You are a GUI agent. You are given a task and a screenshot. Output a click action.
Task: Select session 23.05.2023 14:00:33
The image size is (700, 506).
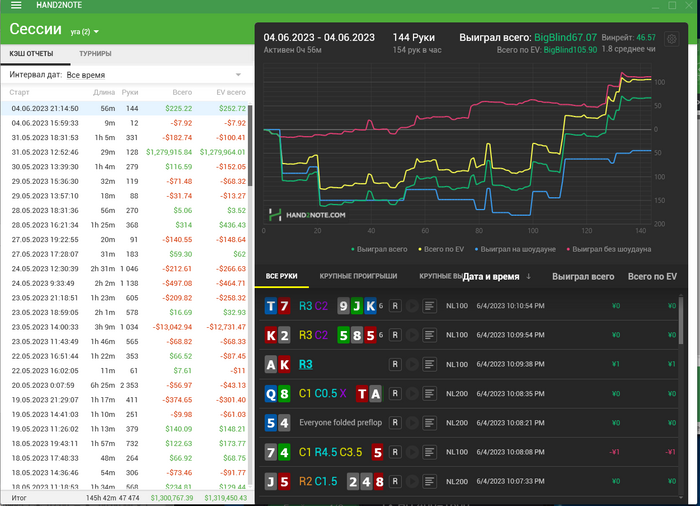[x=125, y=327]
